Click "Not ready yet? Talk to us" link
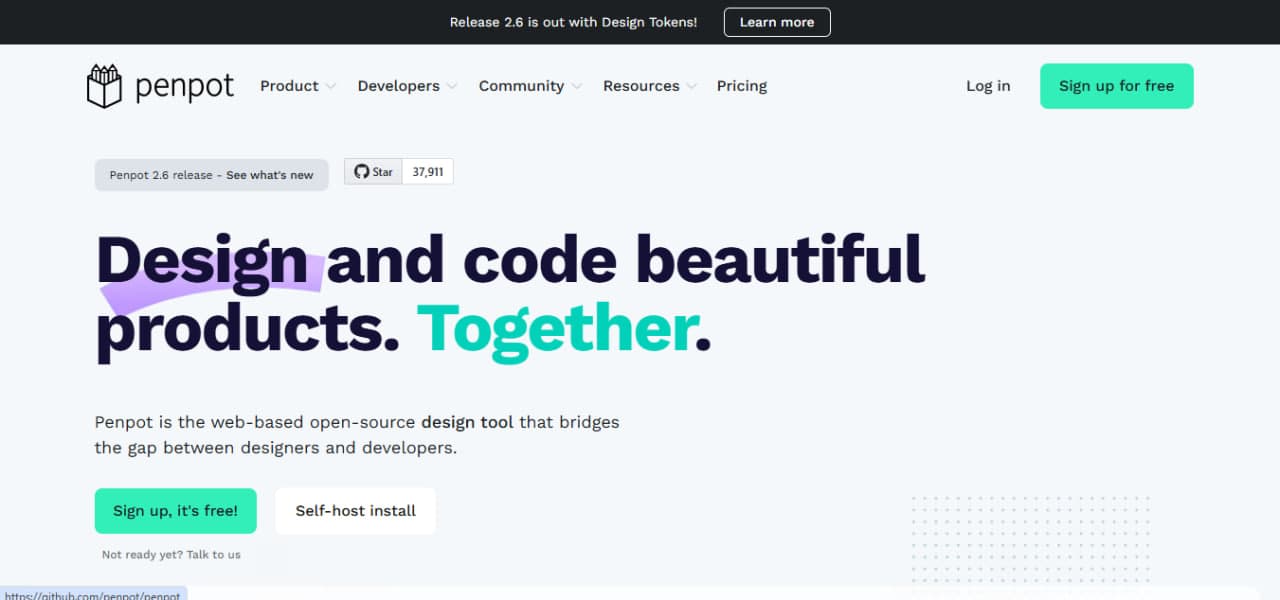1280x600 pixels. tap(171, 555)
